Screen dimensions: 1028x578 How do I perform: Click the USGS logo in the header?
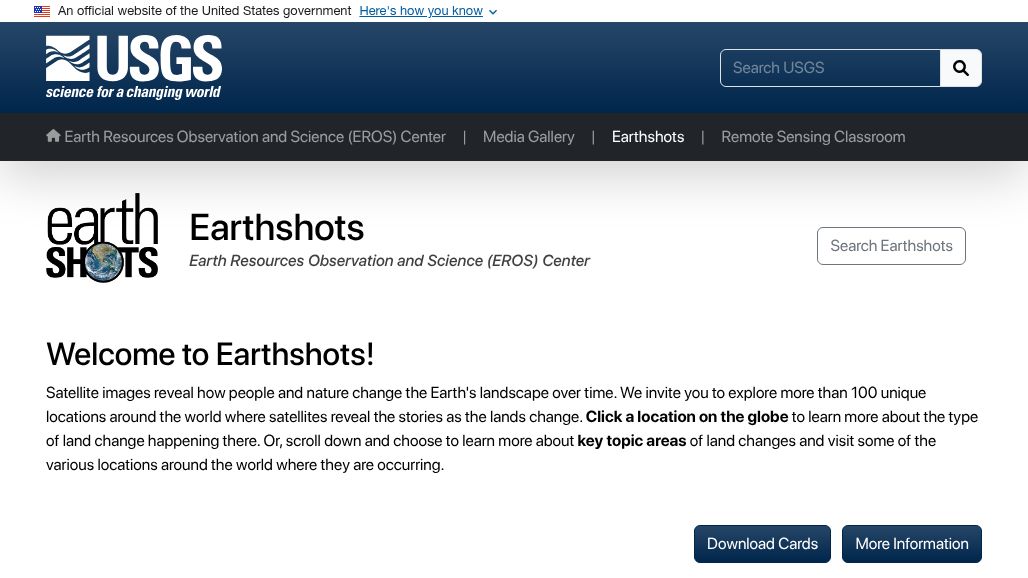[x=134, y=67]
